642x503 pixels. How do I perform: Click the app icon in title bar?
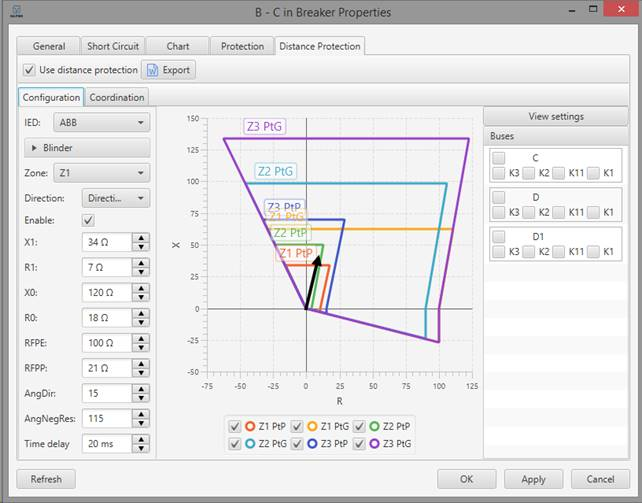click(16, 12)
